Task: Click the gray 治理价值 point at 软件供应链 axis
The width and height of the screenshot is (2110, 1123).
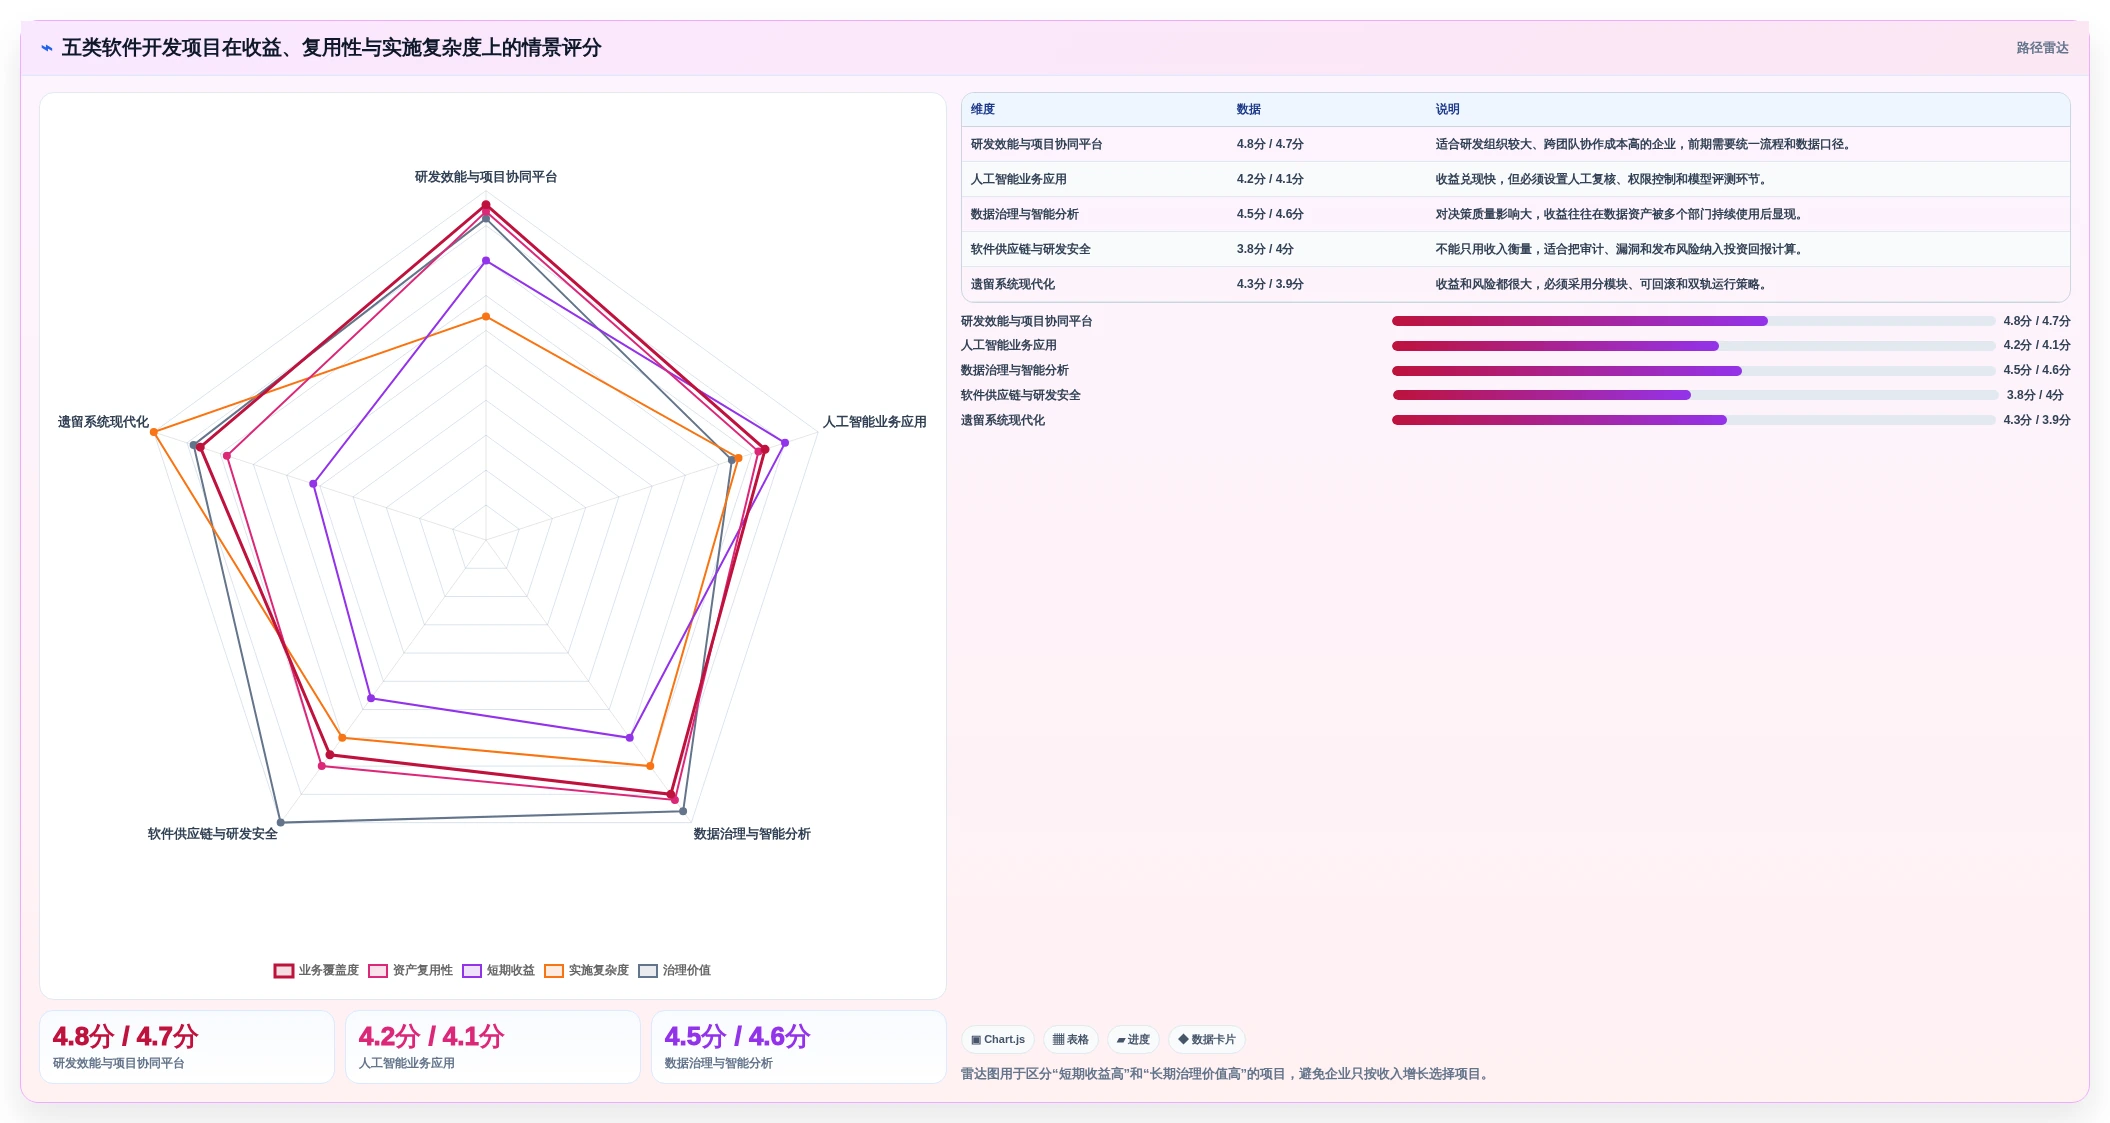Action: pyautogui.click(x=281, y=823)
